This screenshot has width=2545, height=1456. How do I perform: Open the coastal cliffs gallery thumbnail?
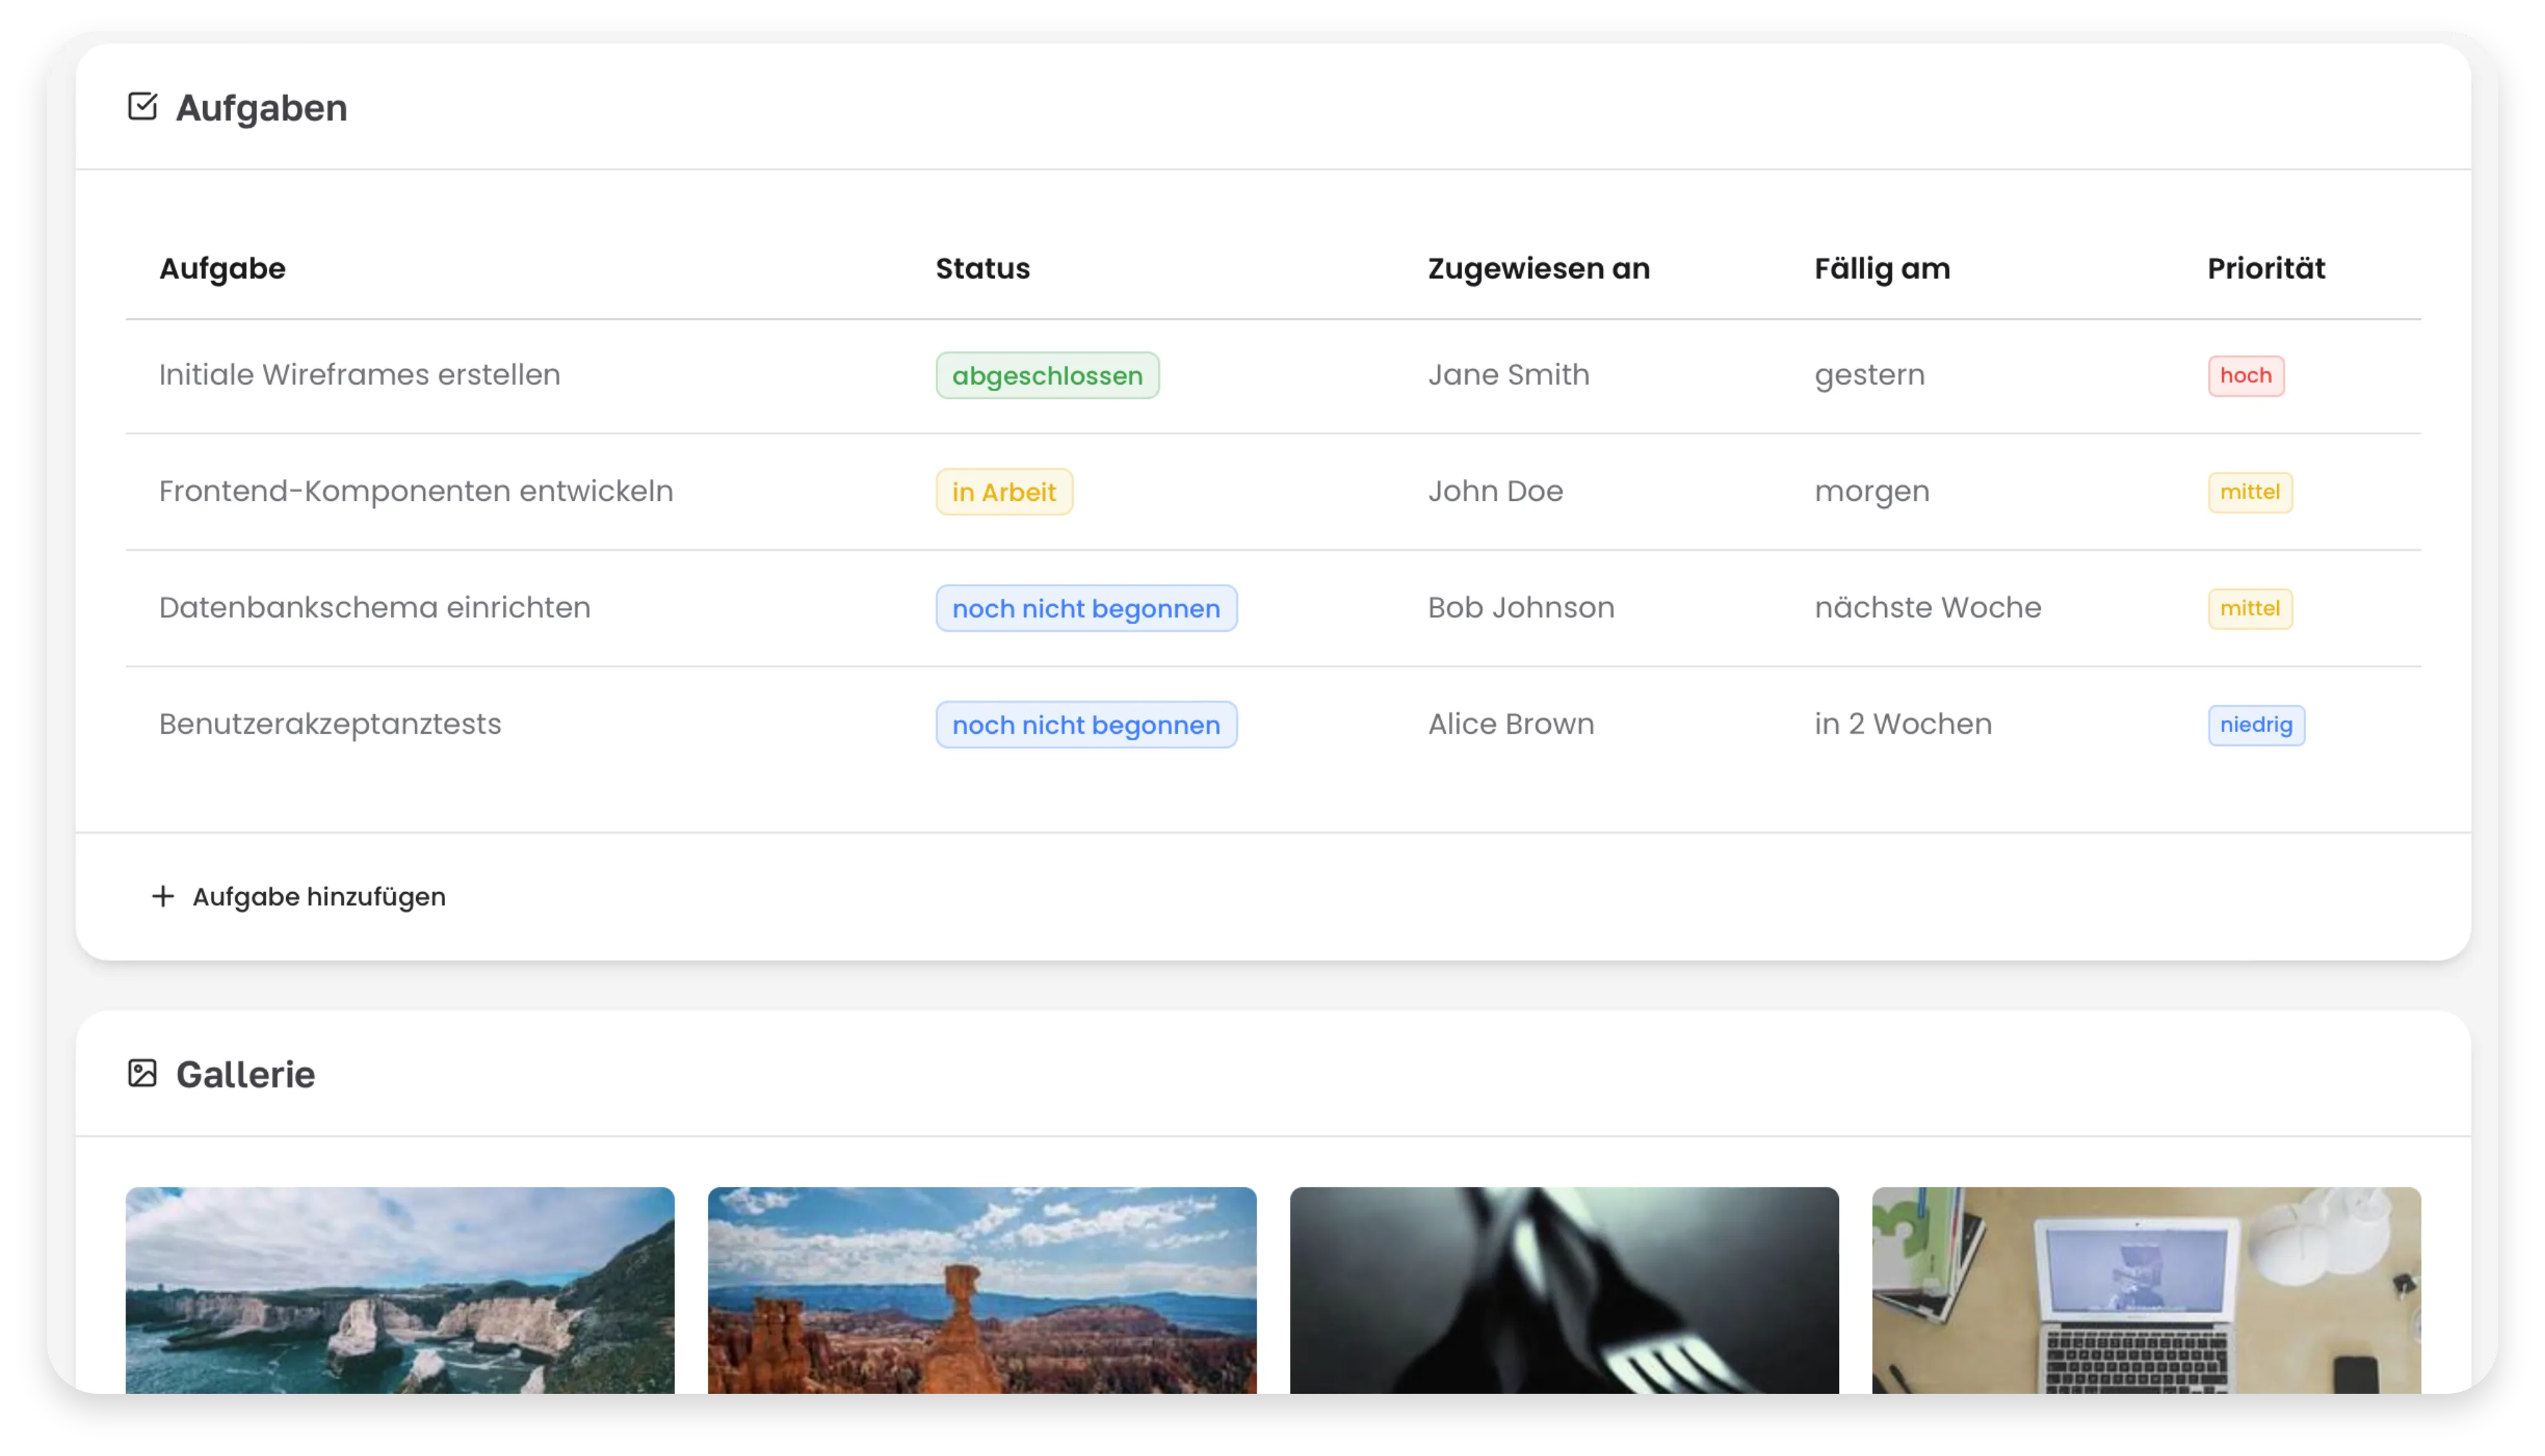click(x=400, y=1290)
